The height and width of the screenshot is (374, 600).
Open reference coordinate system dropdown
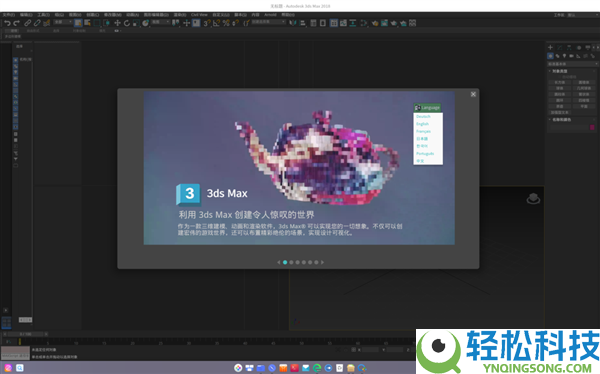pos(160,22)
